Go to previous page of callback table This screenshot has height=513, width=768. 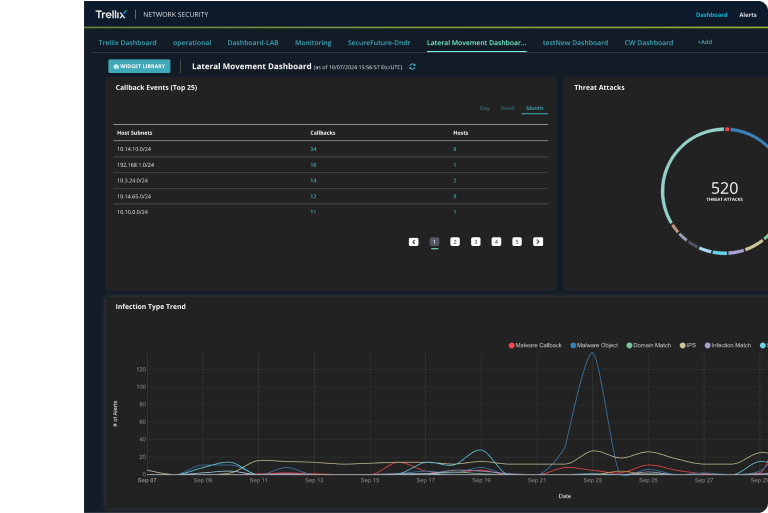coord(414,242)
